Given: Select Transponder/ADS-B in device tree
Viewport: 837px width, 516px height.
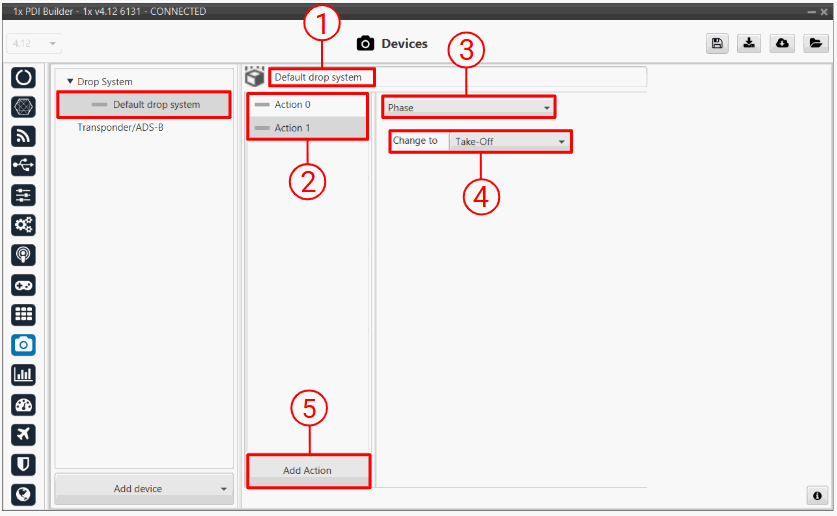Looking at the screenshot, I should point(120,128).
